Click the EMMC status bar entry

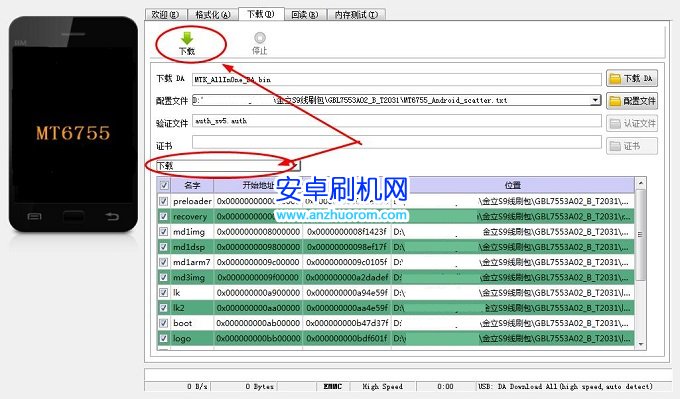tap(333, 386)
